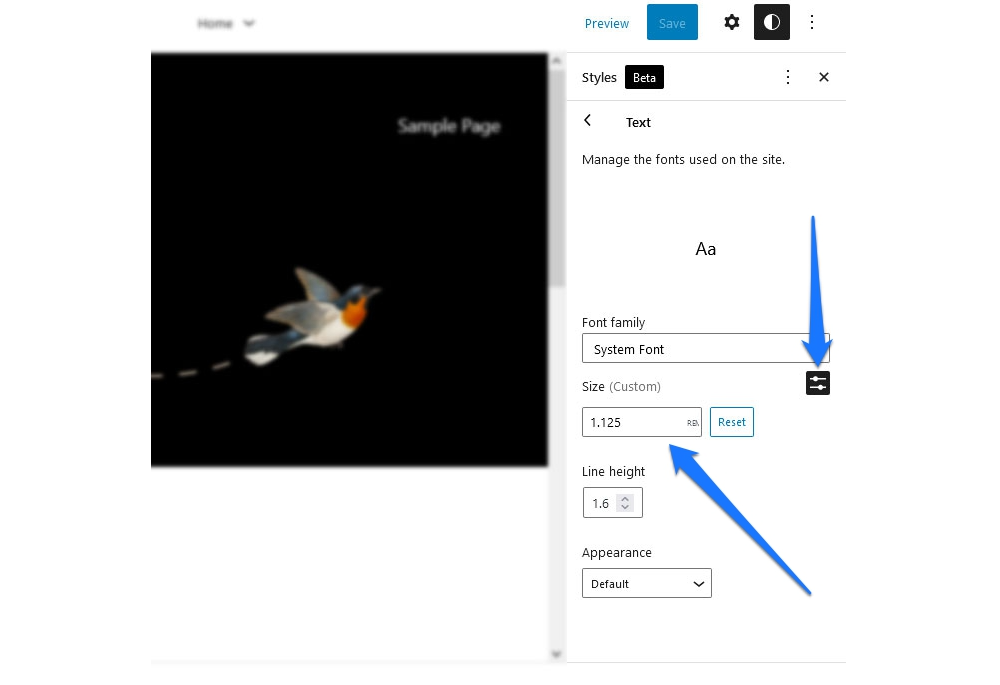The width and height of the screenshot is (1000, 685).
Task: Click the Home menu in the top bar
Action: tap(214, 23)
